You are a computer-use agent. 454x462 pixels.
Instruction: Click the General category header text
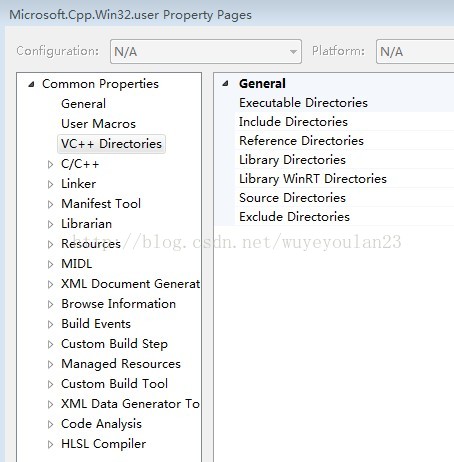click(262, 84)
